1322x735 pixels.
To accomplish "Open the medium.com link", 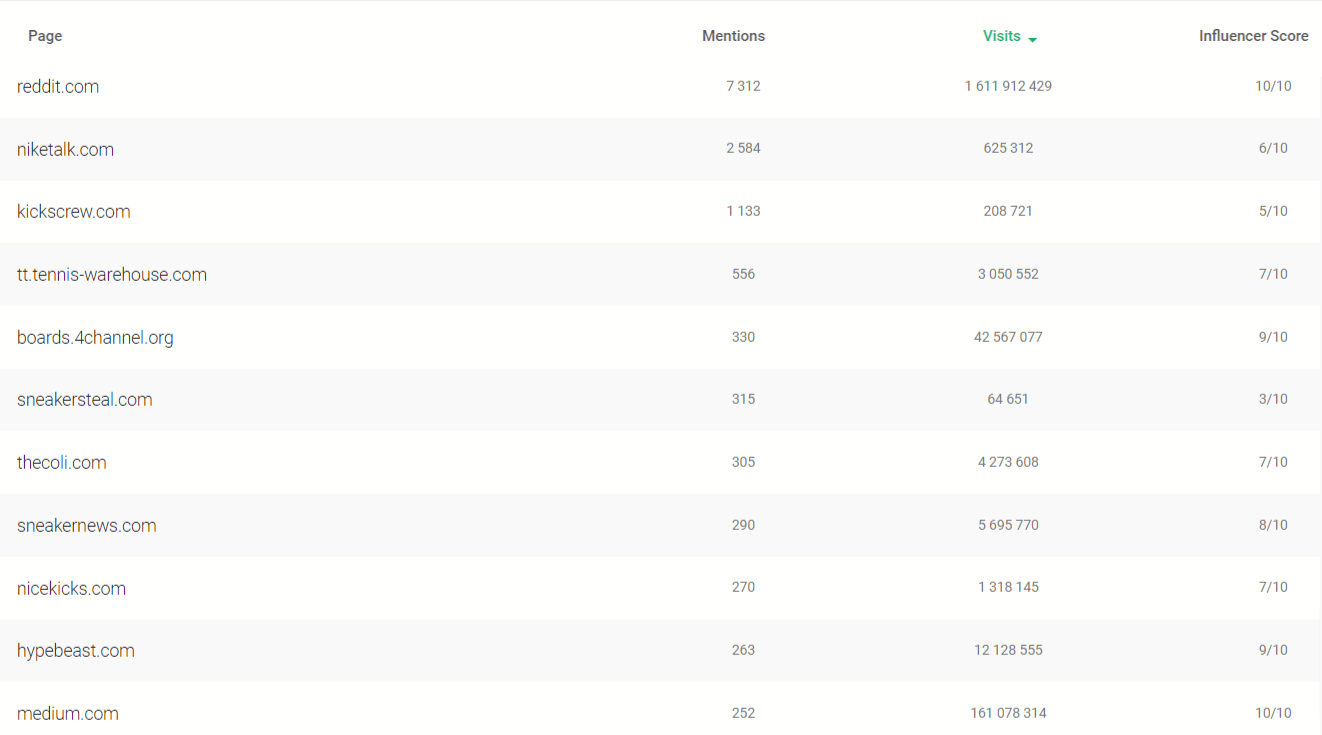I will [68, 714].
